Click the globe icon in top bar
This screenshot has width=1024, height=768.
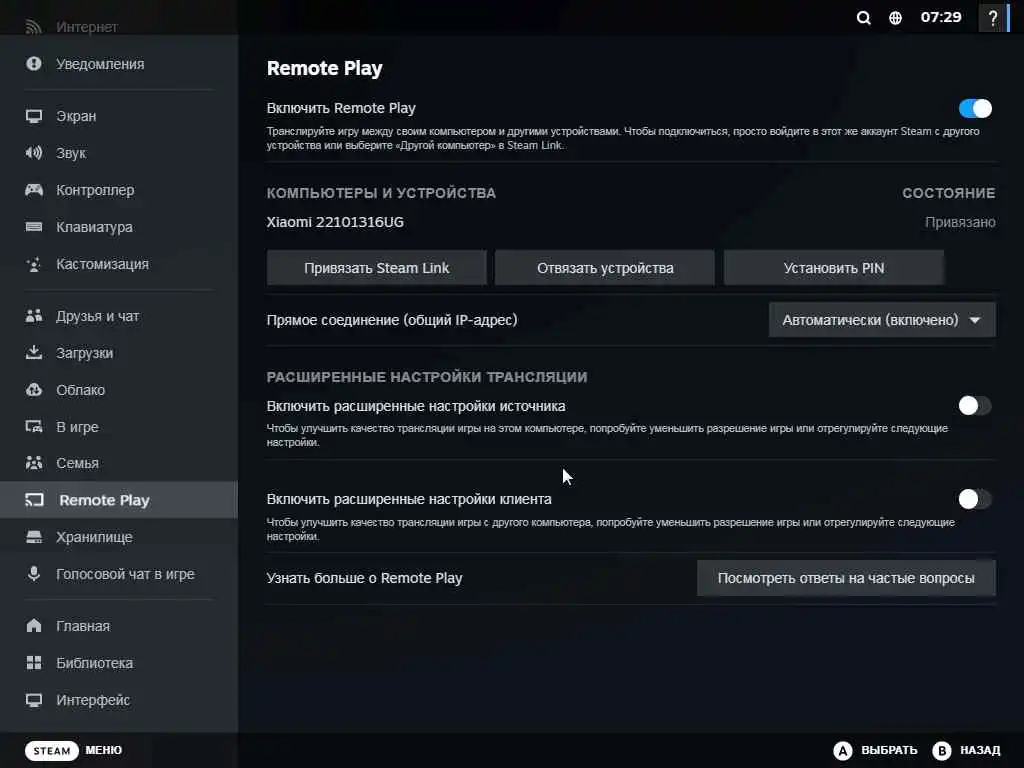point(895,18)
